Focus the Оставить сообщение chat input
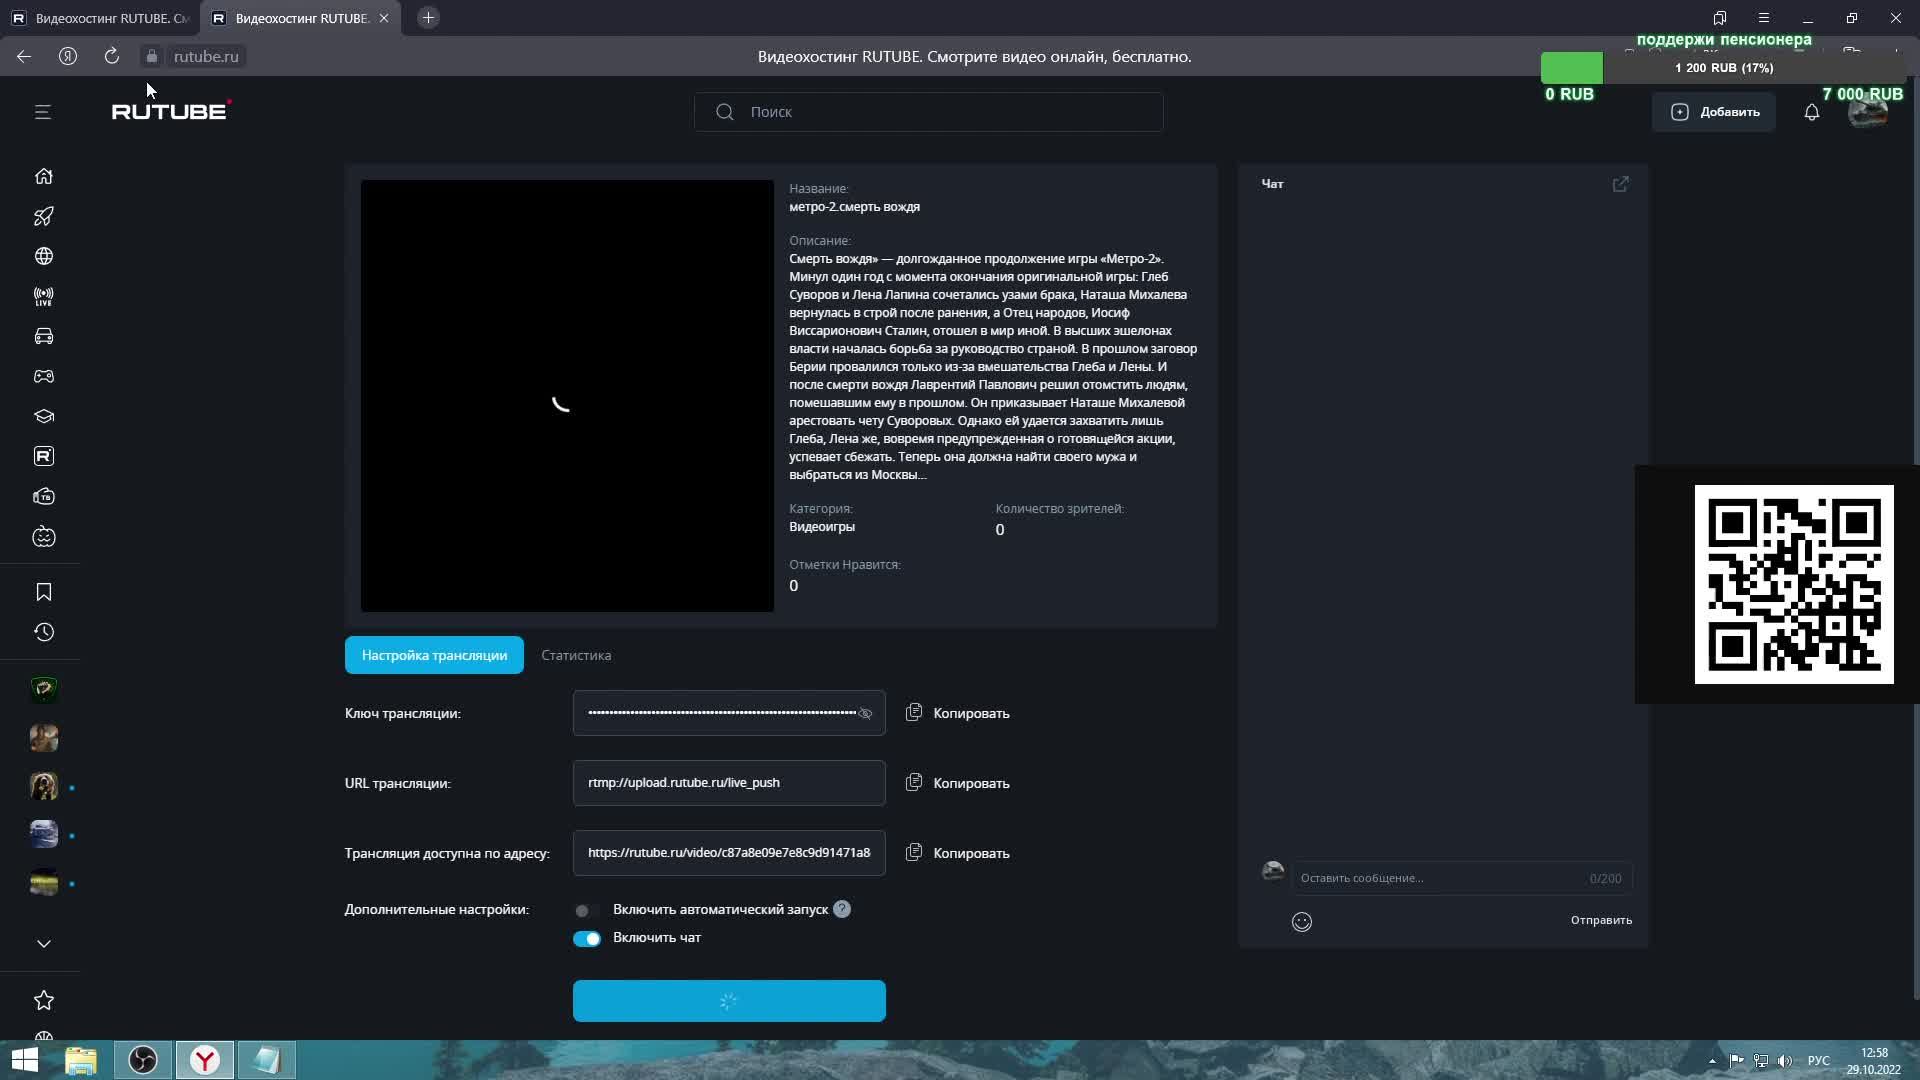The image size is (1920, 1080). pyautogui.click(x=1462, y=878)
